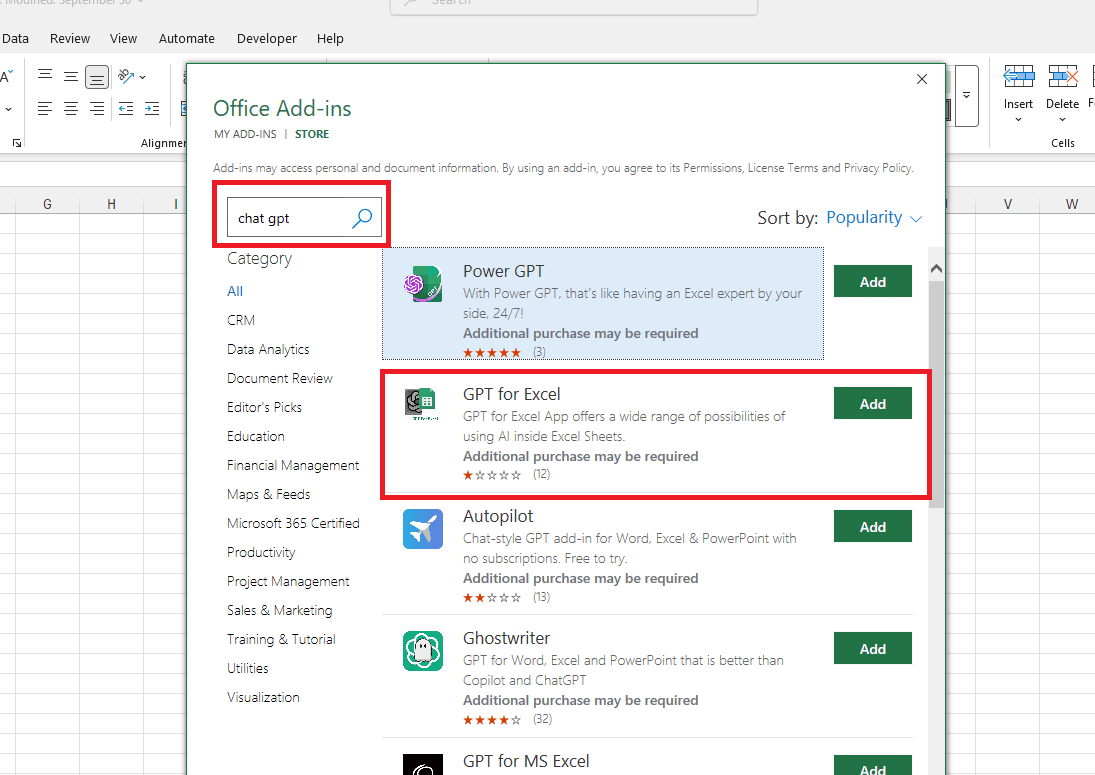This screenshot has width=1095, height=775.
Task: Increase the cell indent
Action: [x=152, y=108]
